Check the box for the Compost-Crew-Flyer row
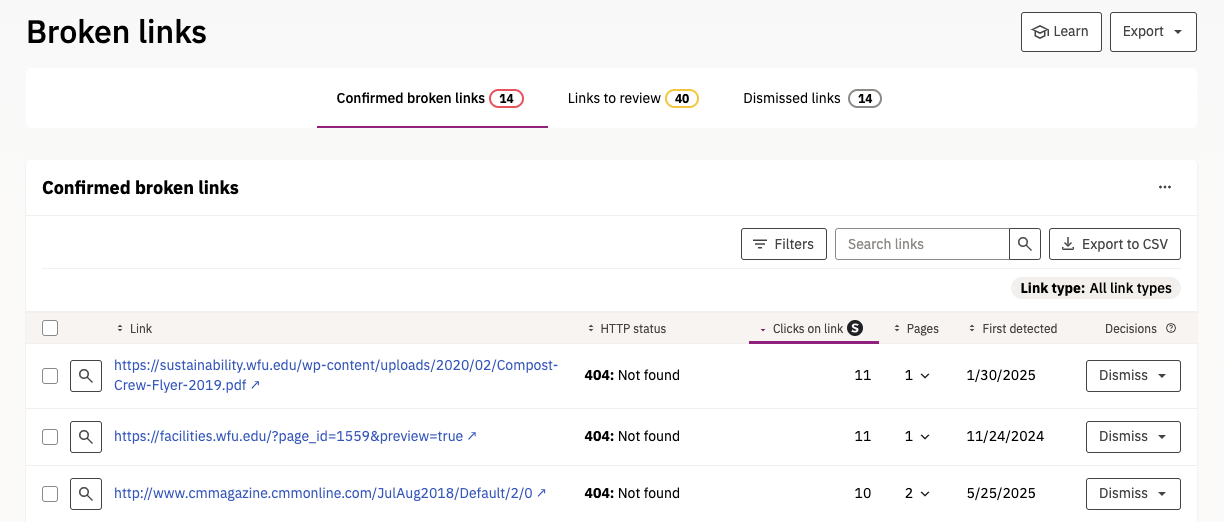Viewport: 1224px width, 522px height. pos(50,376)
